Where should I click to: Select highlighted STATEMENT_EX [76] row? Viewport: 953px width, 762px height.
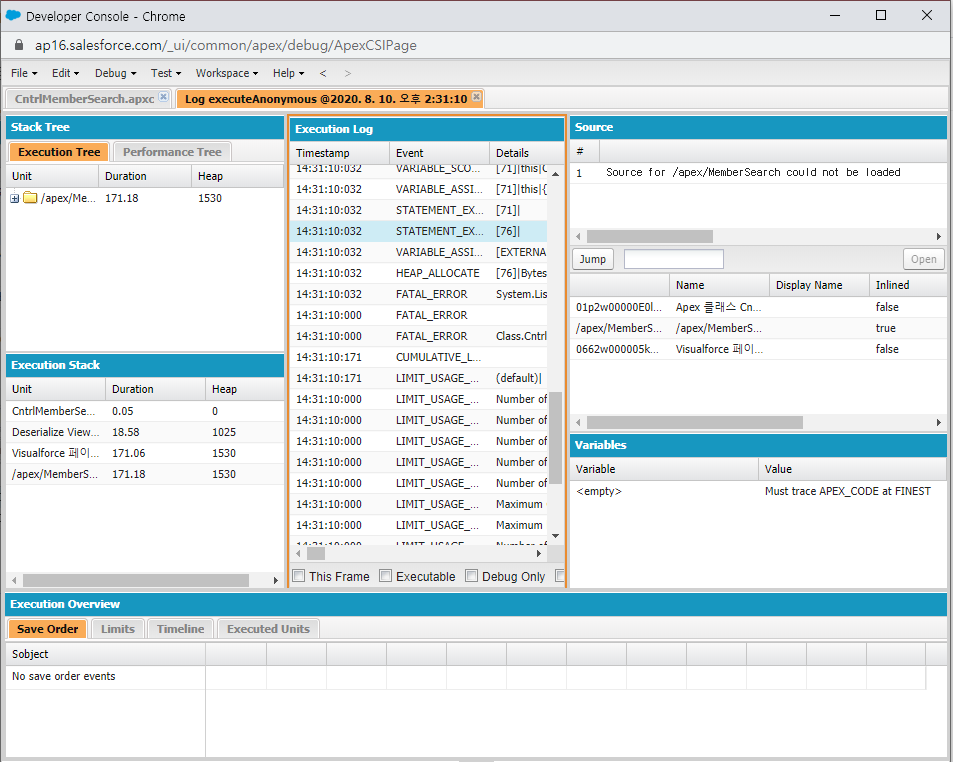click(x=419, y=231)
